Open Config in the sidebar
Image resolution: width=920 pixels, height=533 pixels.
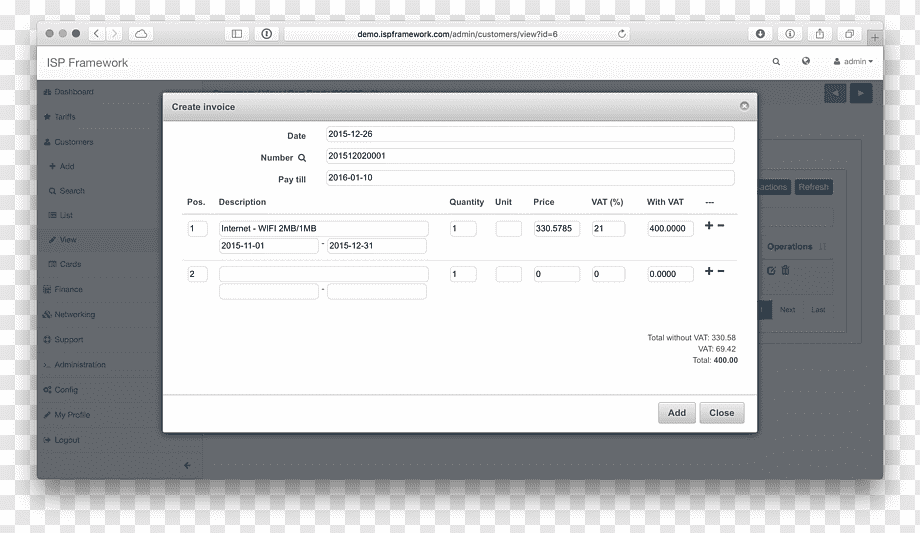[66, 390]
